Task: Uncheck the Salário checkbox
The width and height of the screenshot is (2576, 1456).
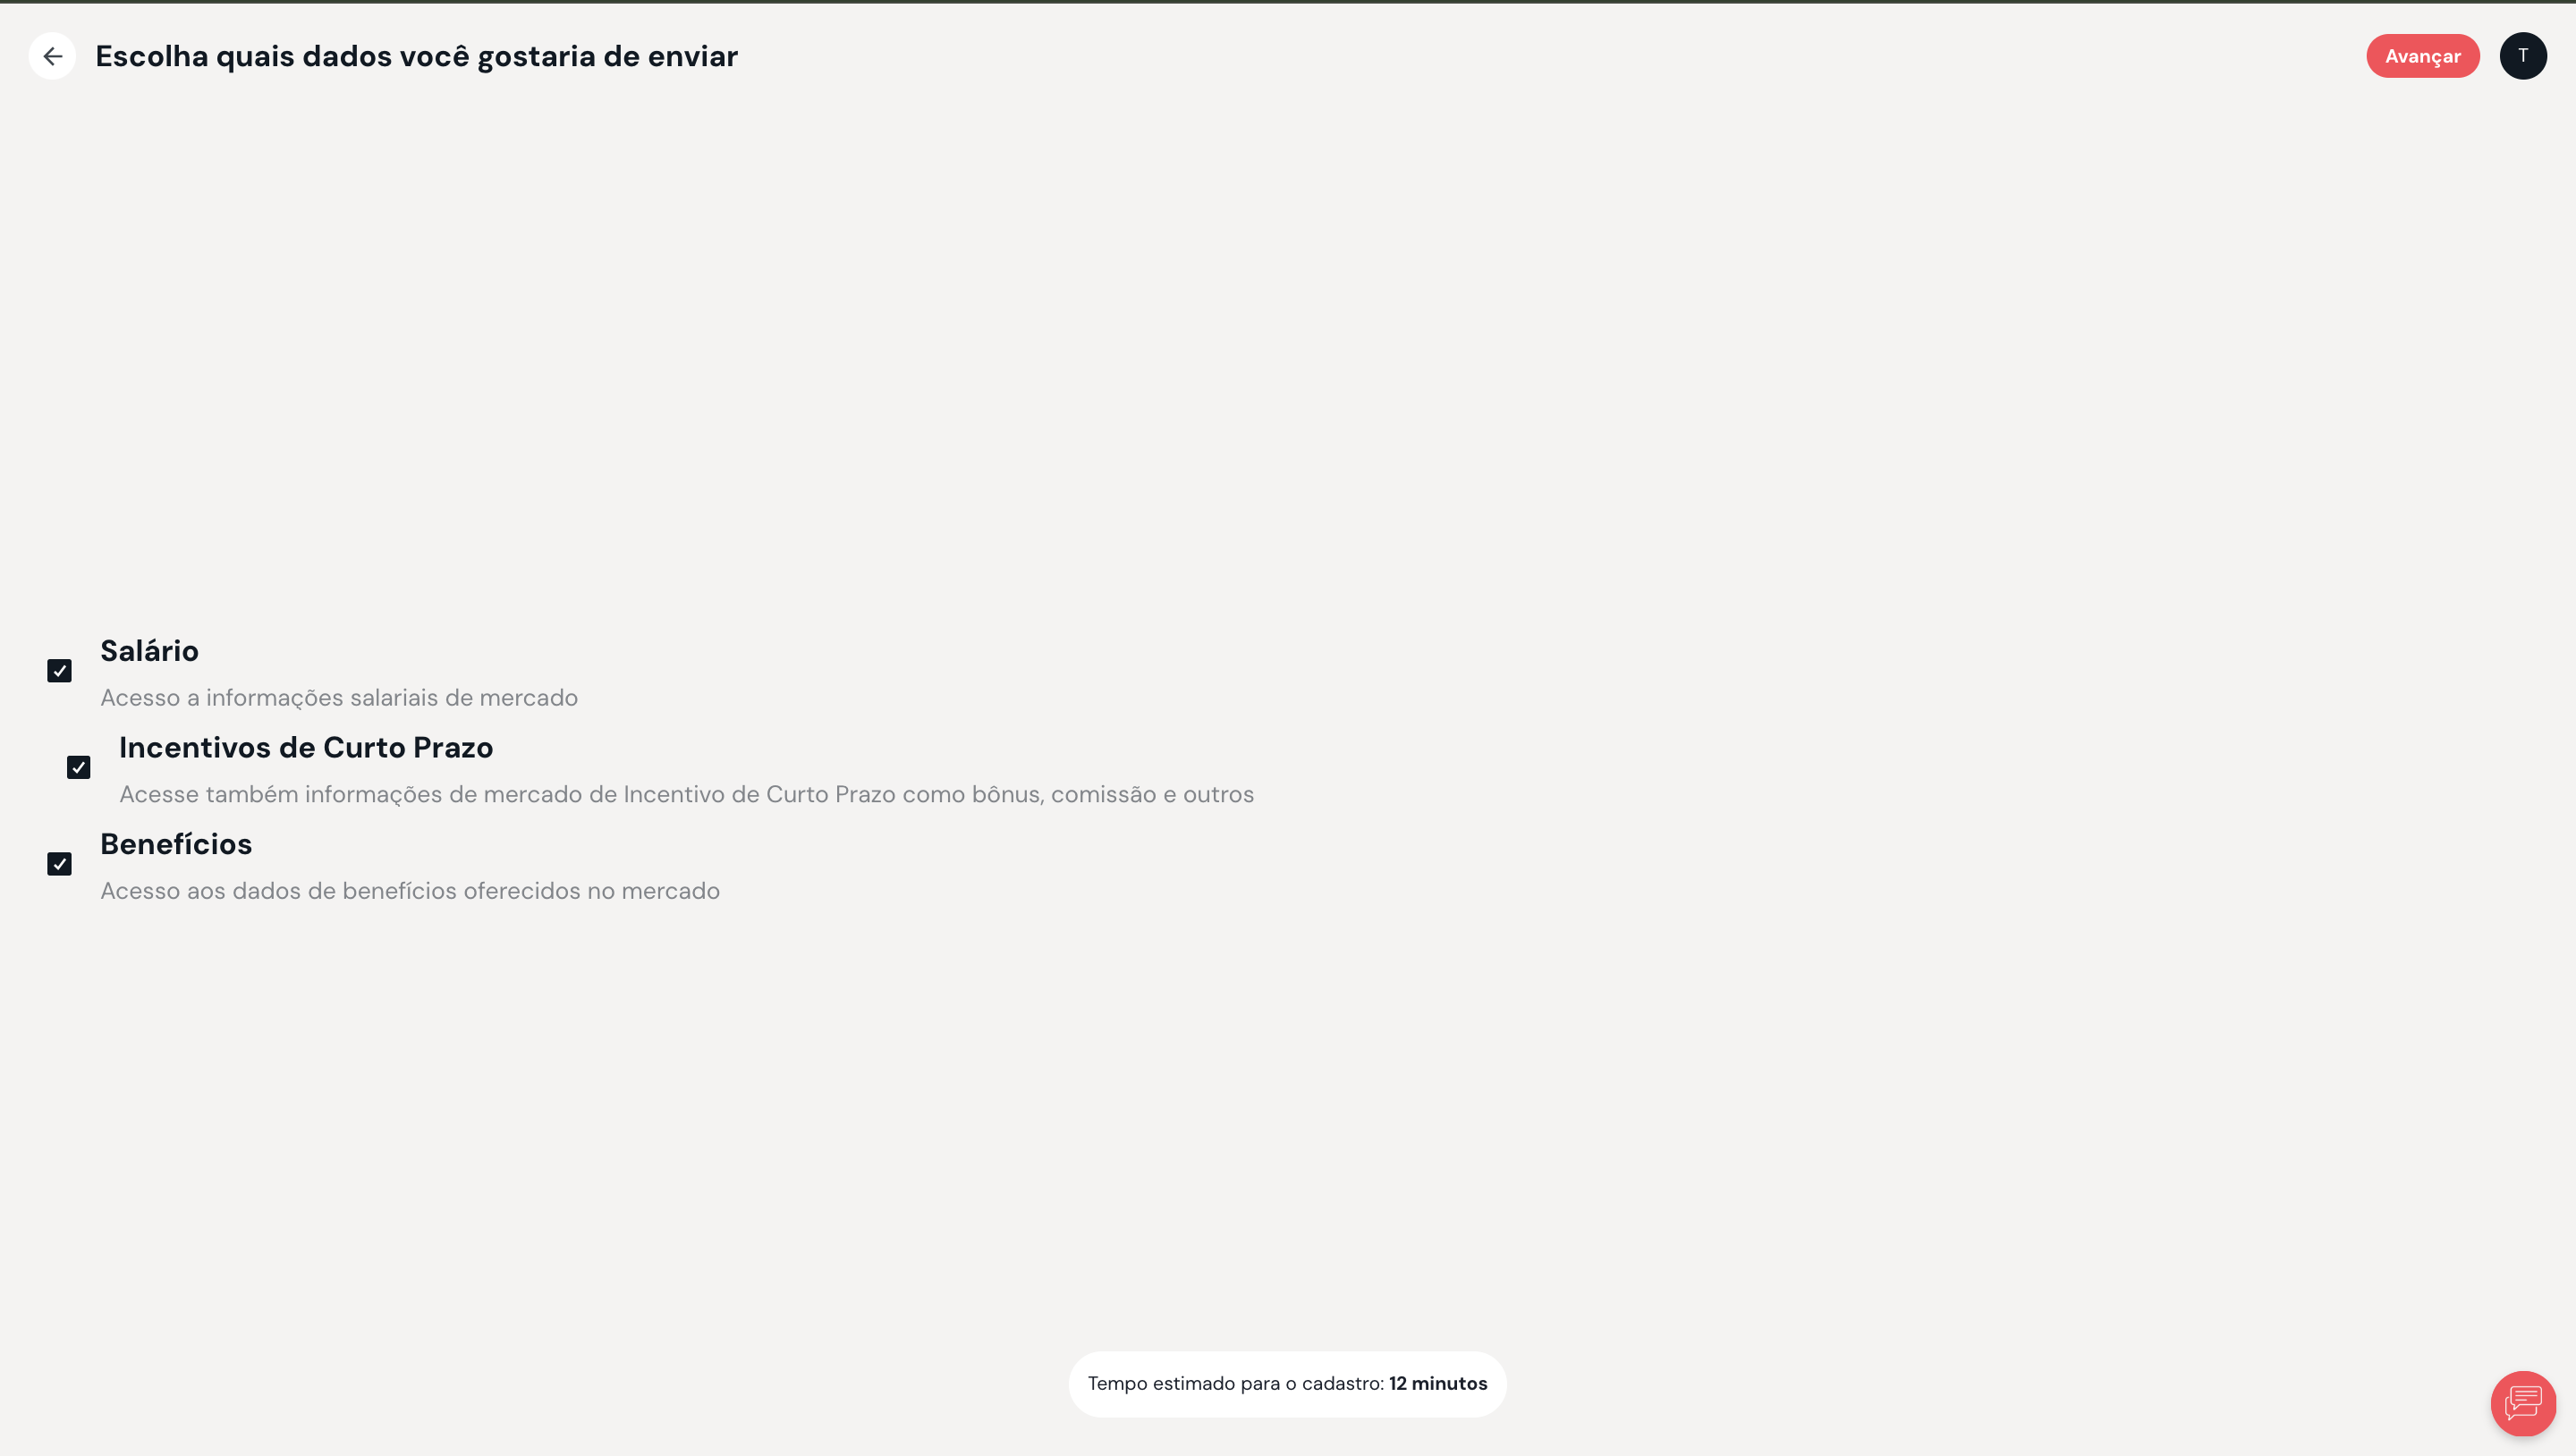Action: coord(59,671)
